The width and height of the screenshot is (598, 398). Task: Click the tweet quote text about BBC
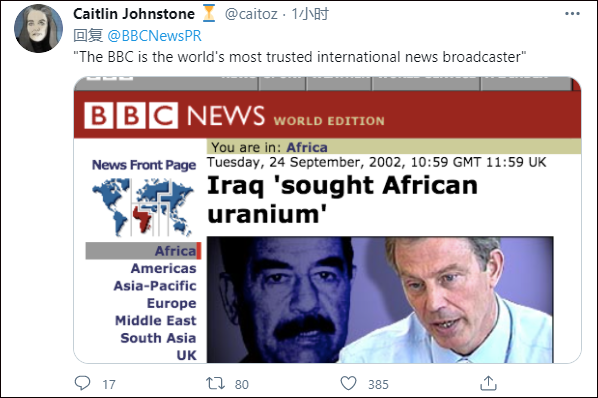coord(299,57)
